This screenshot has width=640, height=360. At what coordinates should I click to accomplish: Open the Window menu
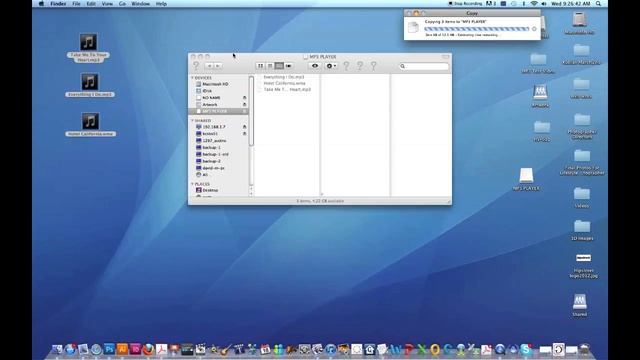(140, 4)
